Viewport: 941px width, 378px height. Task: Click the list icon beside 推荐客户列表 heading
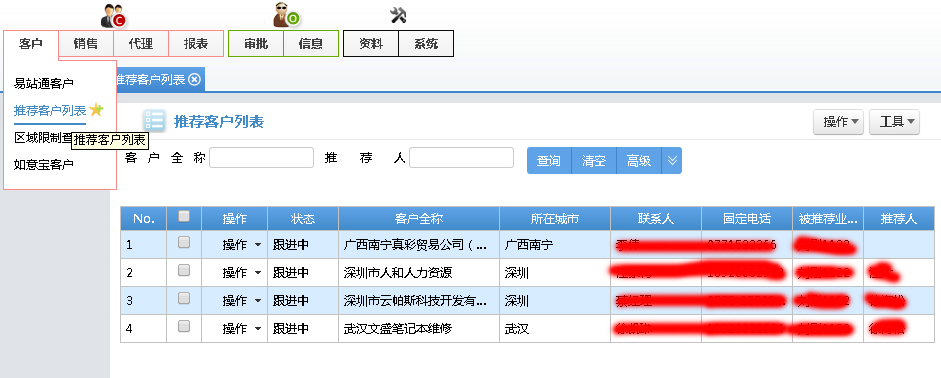pyautogui.click(x=154, y=121)
